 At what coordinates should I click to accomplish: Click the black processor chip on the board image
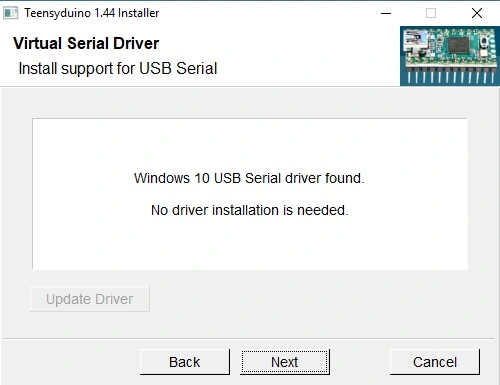[x=459, y=44]
